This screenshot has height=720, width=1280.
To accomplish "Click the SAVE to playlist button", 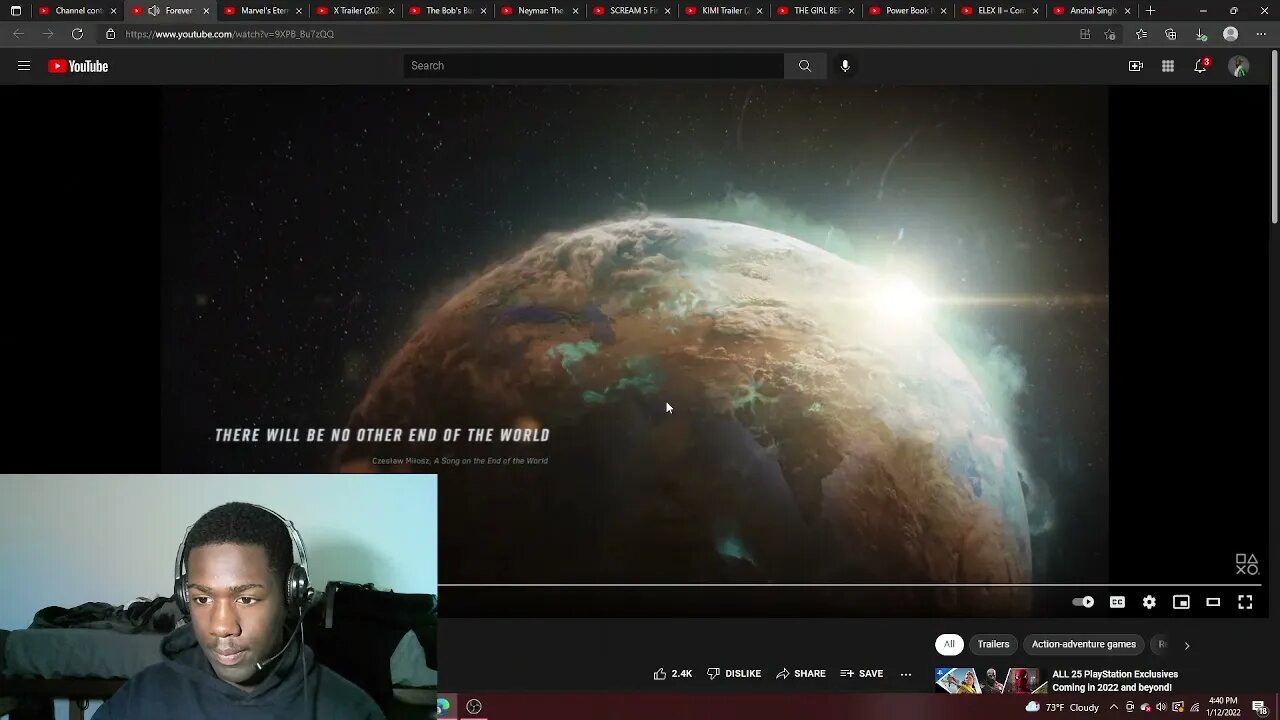I will pyautogui.click(x=862, y=674).
